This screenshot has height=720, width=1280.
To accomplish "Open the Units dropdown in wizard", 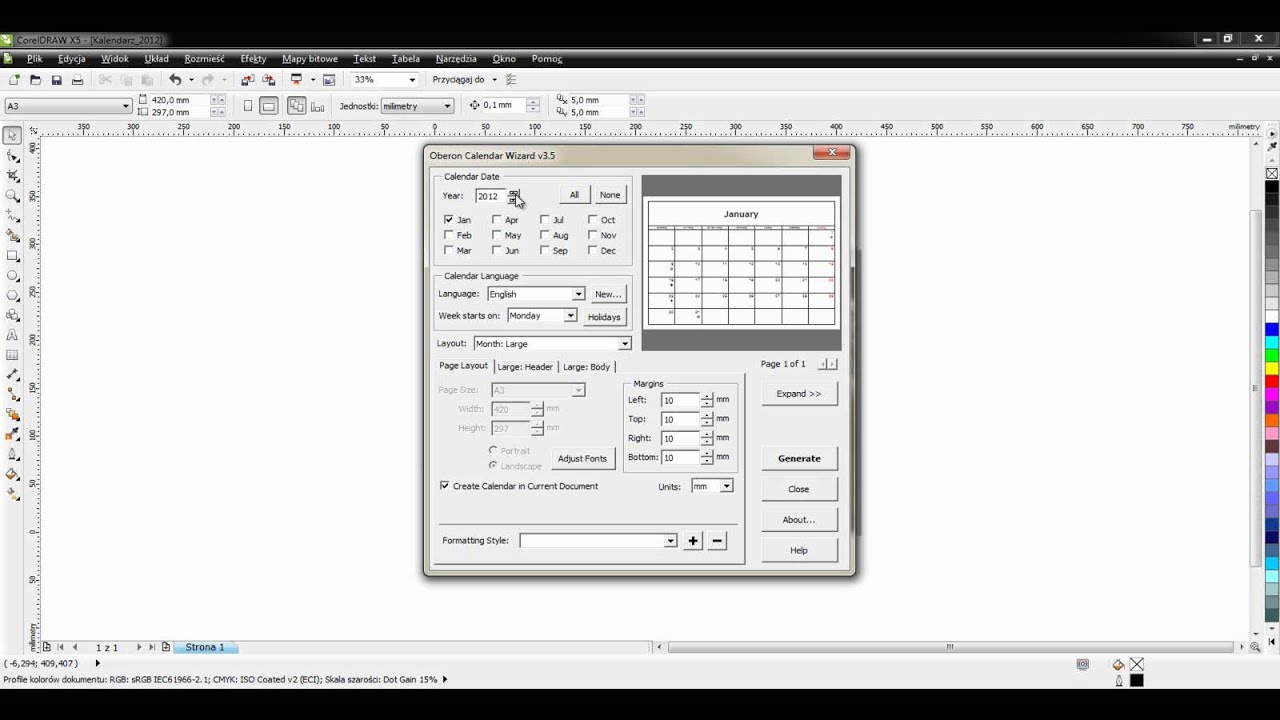I will (x=726, y=486).
